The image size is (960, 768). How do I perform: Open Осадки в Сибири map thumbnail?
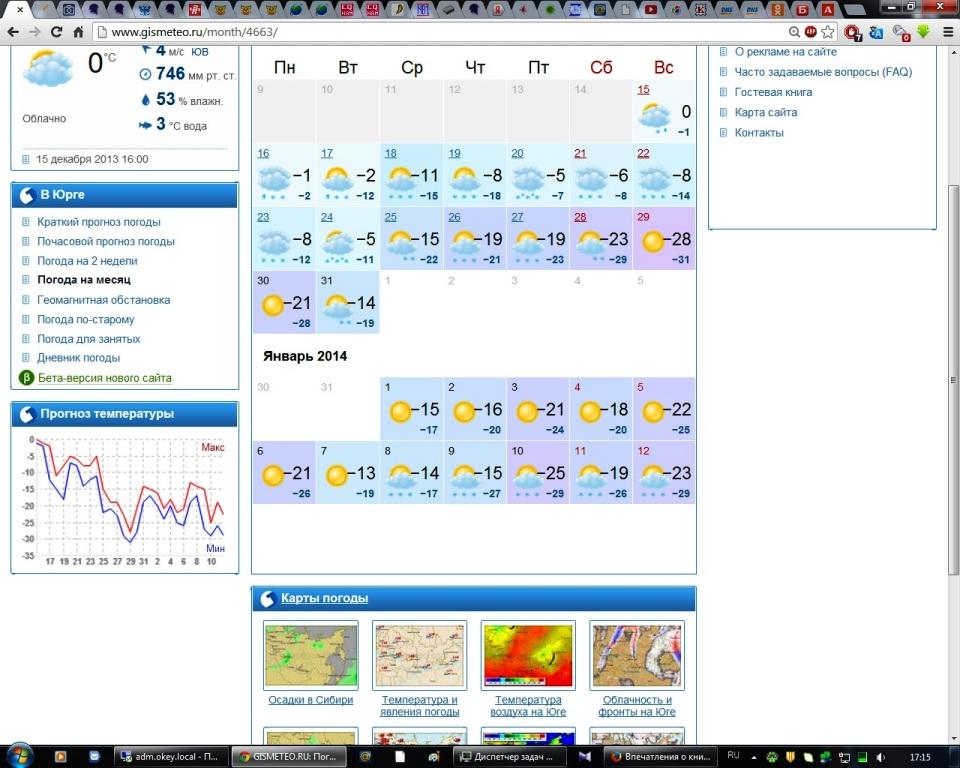[x=310, y=655]
